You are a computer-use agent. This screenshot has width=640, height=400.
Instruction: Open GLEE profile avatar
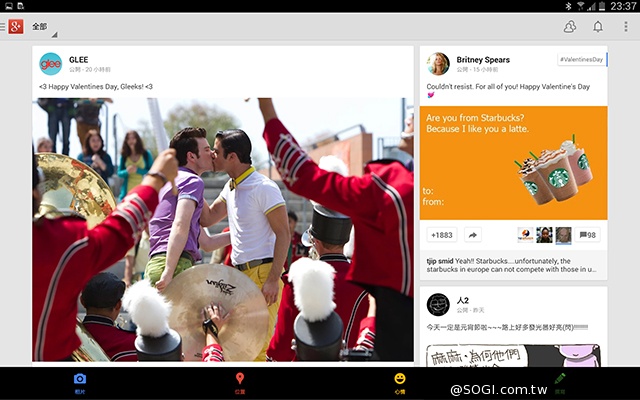click(x=50, y=64)
